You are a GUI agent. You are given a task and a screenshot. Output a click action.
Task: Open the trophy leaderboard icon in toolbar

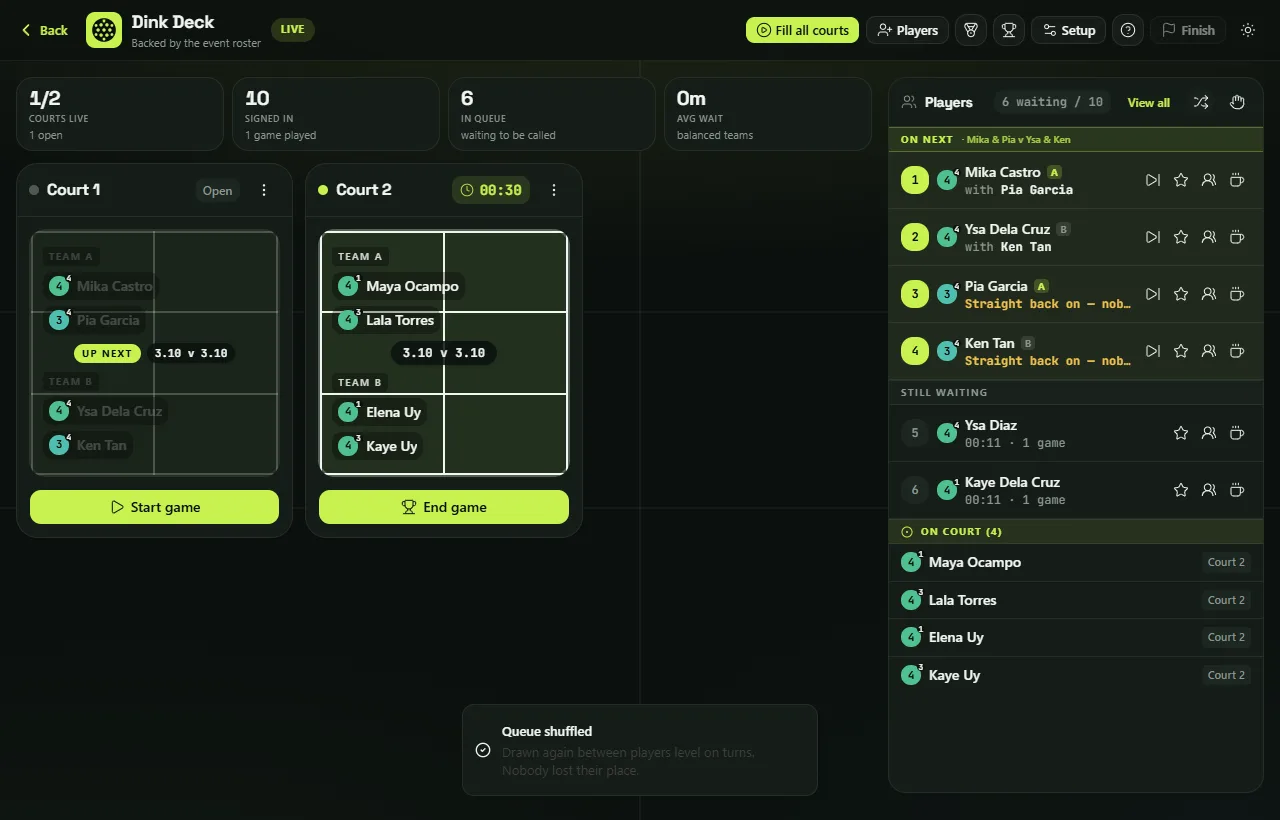(1009, 30)
